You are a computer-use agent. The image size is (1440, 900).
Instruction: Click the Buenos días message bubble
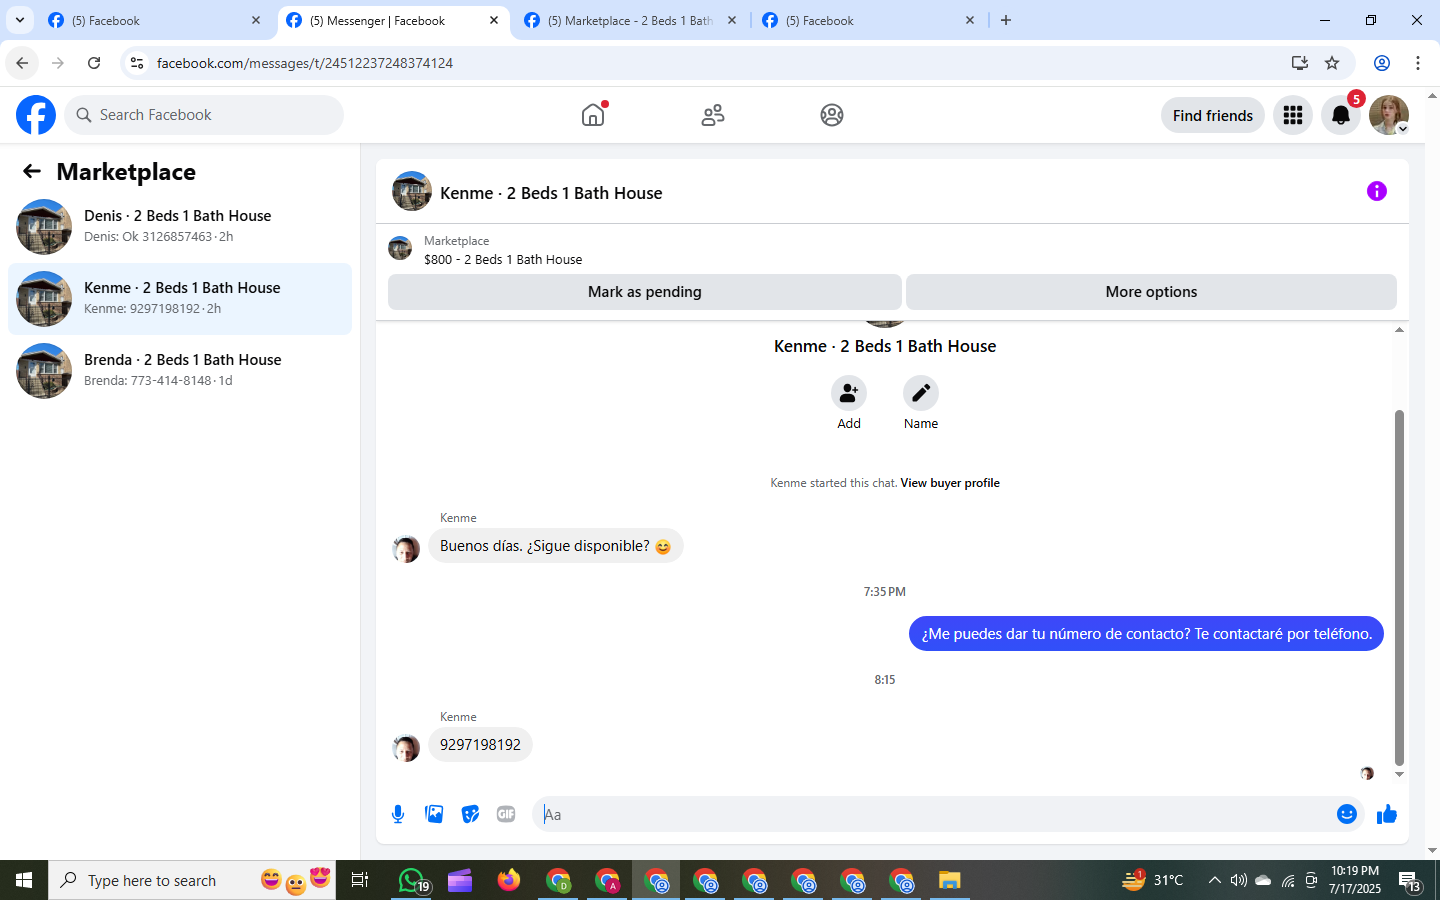[555, 546]
